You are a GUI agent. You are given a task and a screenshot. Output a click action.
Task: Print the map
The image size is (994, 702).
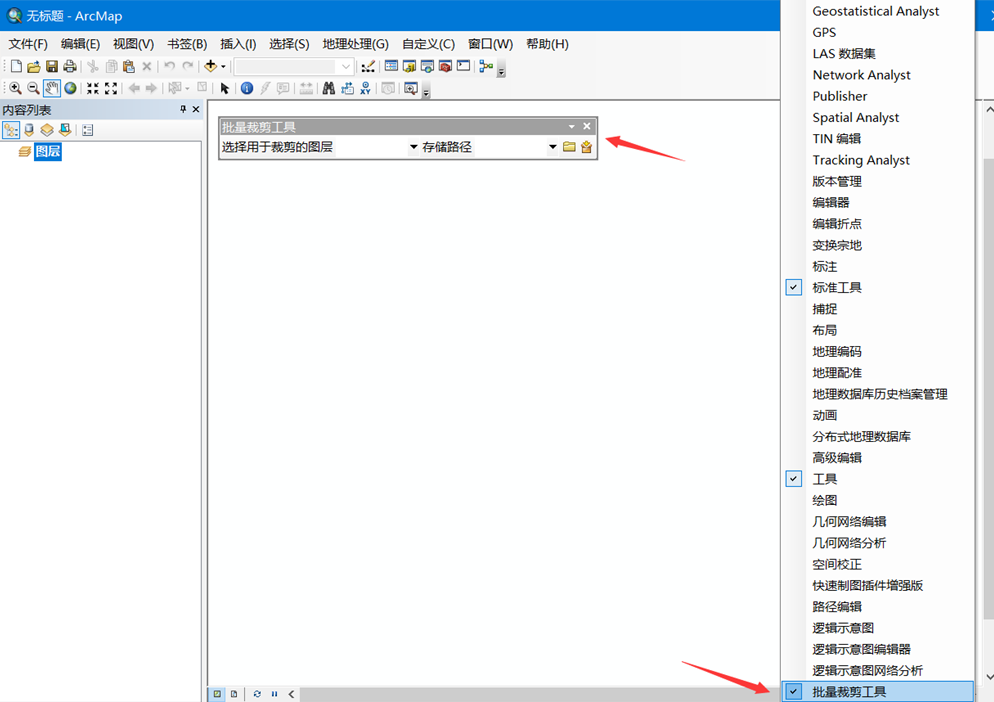tap(70, 67)
